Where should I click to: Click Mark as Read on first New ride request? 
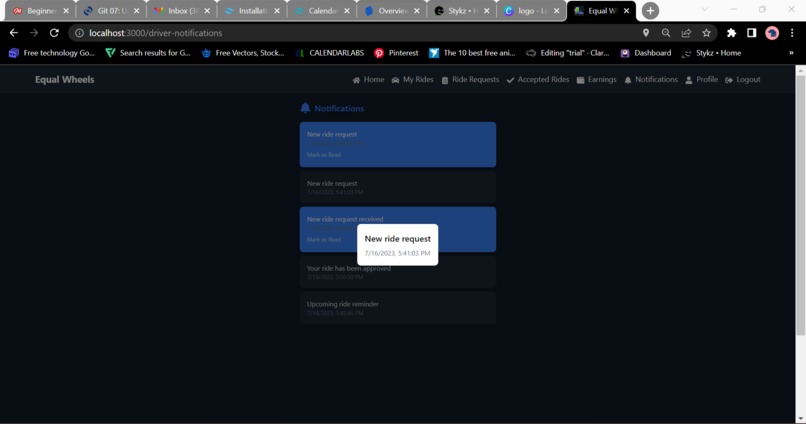coord(324,155)
